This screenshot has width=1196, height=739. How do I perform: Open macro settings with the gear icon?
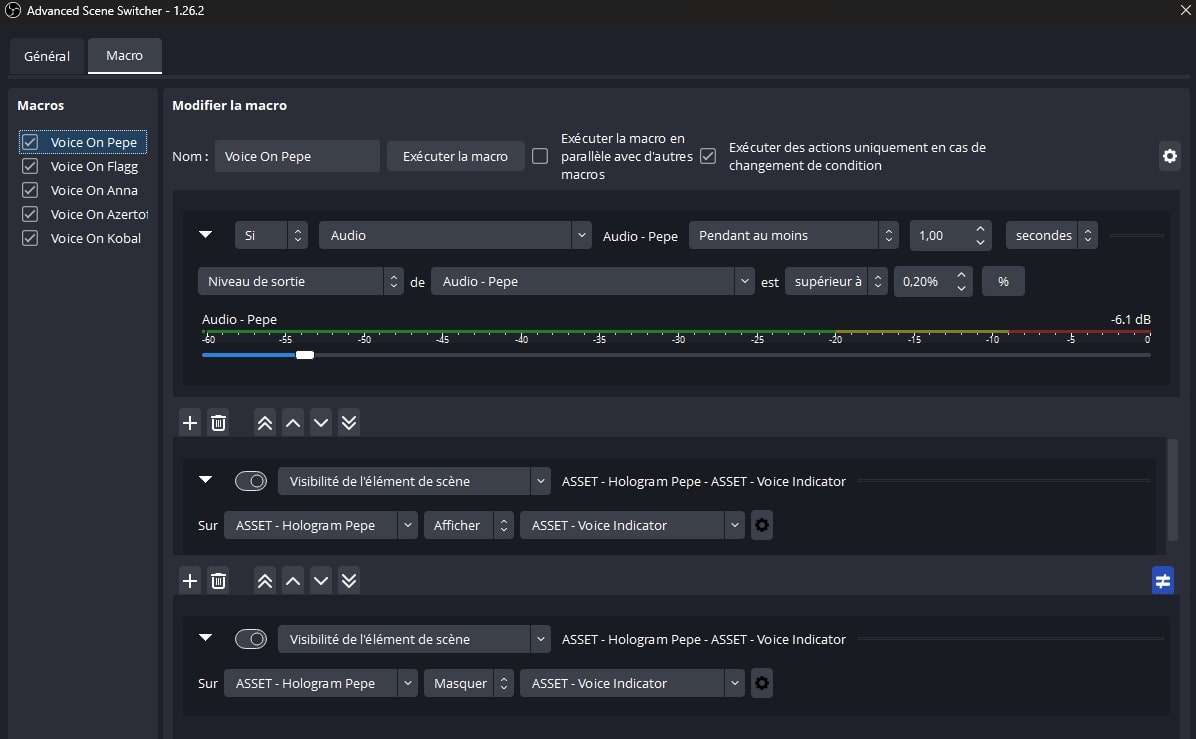pos(1169,156)
